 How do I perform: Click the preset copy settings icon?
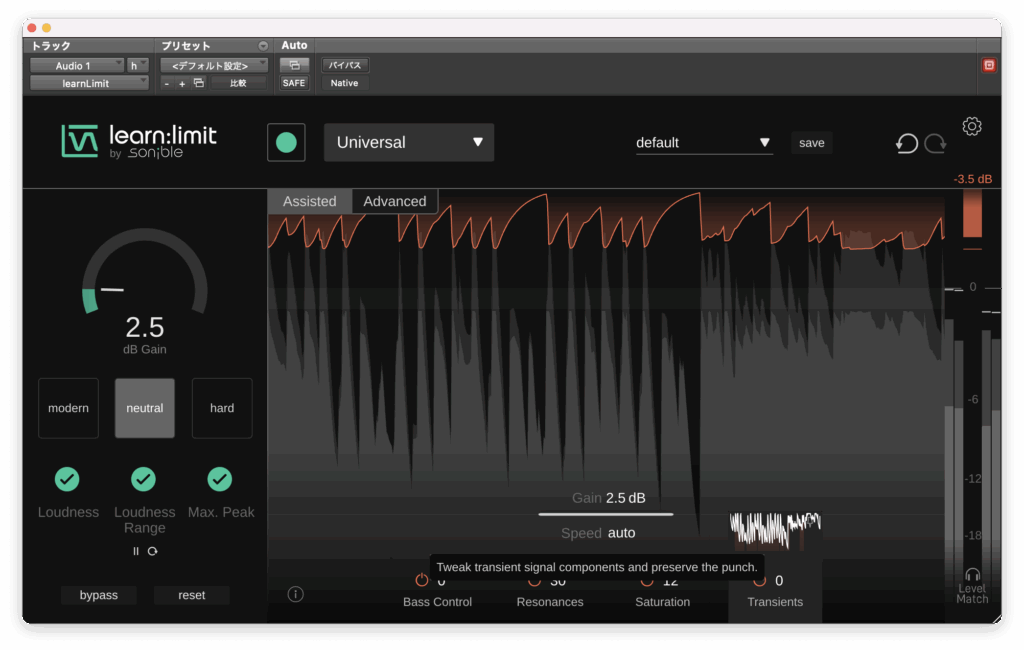pos(199,83)
